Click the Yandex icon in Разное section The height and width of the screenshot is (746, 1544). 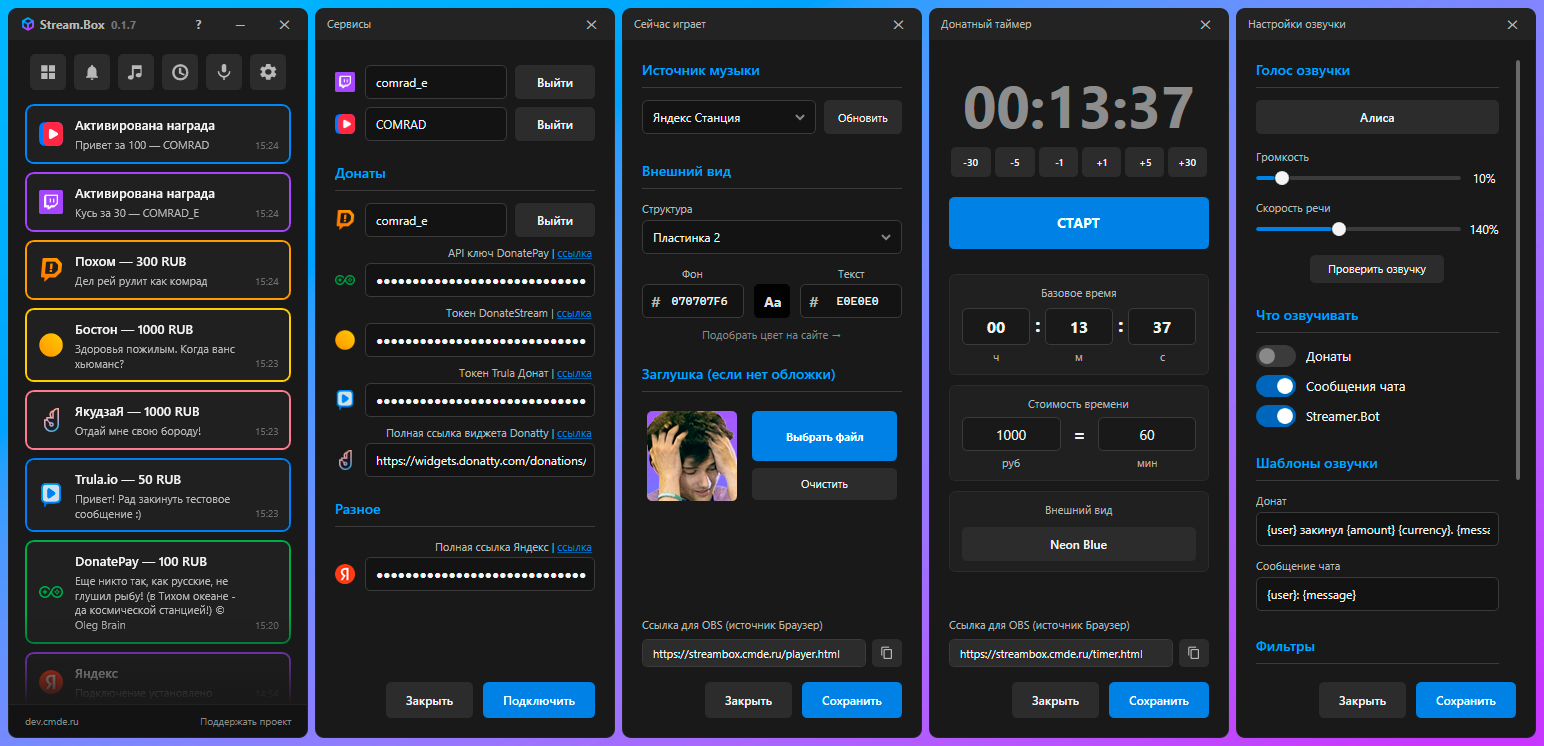[345, 573]
